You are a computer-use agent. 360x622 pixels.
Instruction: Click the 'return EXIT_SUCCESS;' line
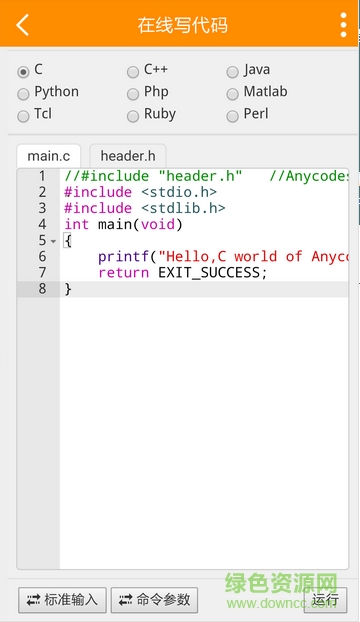(x=183, y=273)
